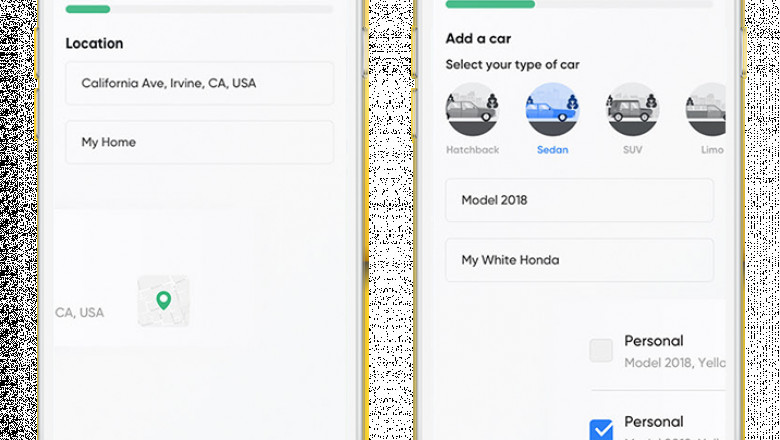Click the SUV label text
The image size is (780, 440).
(x=632, y=150)
